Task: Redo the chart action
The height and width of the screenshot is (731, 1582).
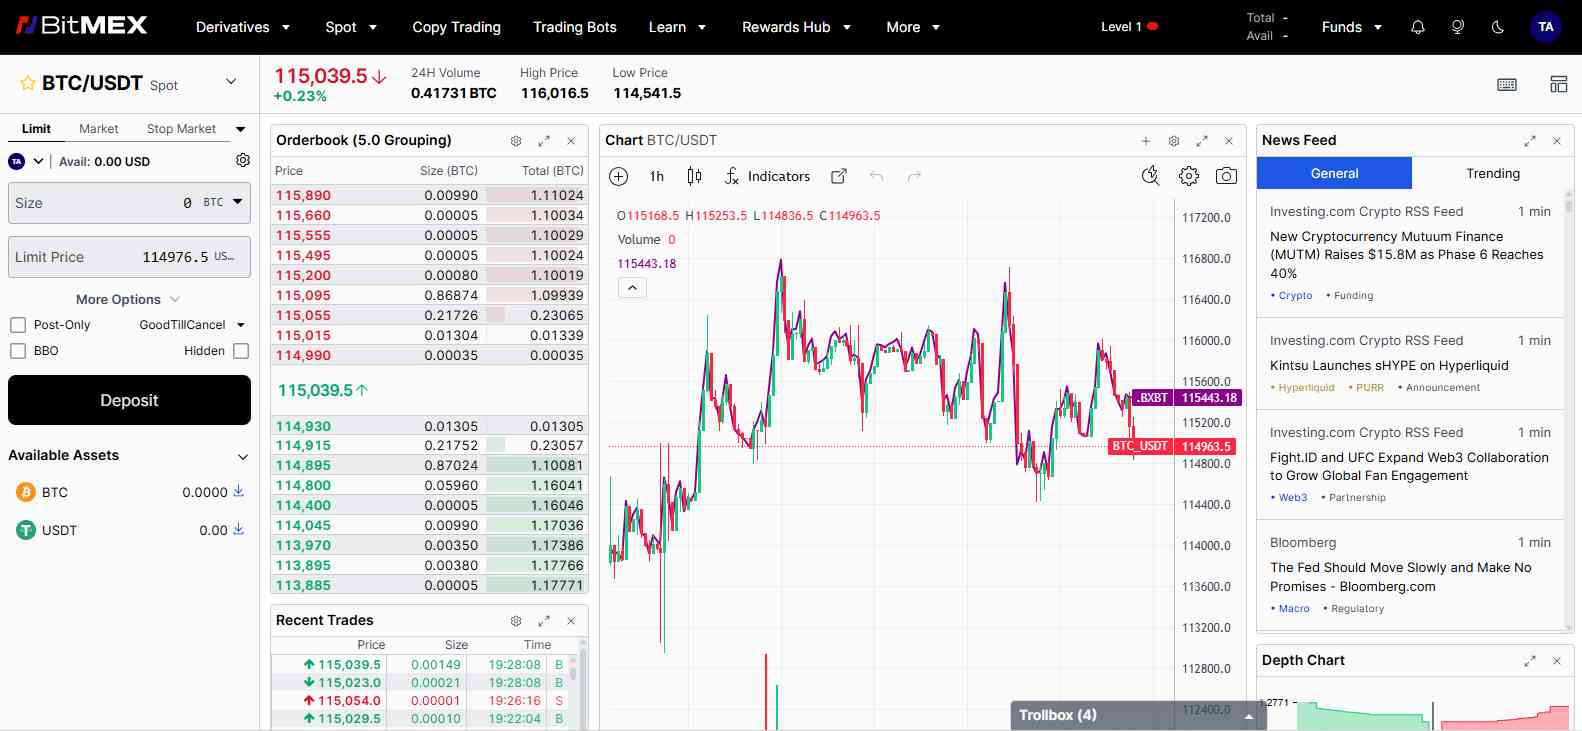Action: 914,176
